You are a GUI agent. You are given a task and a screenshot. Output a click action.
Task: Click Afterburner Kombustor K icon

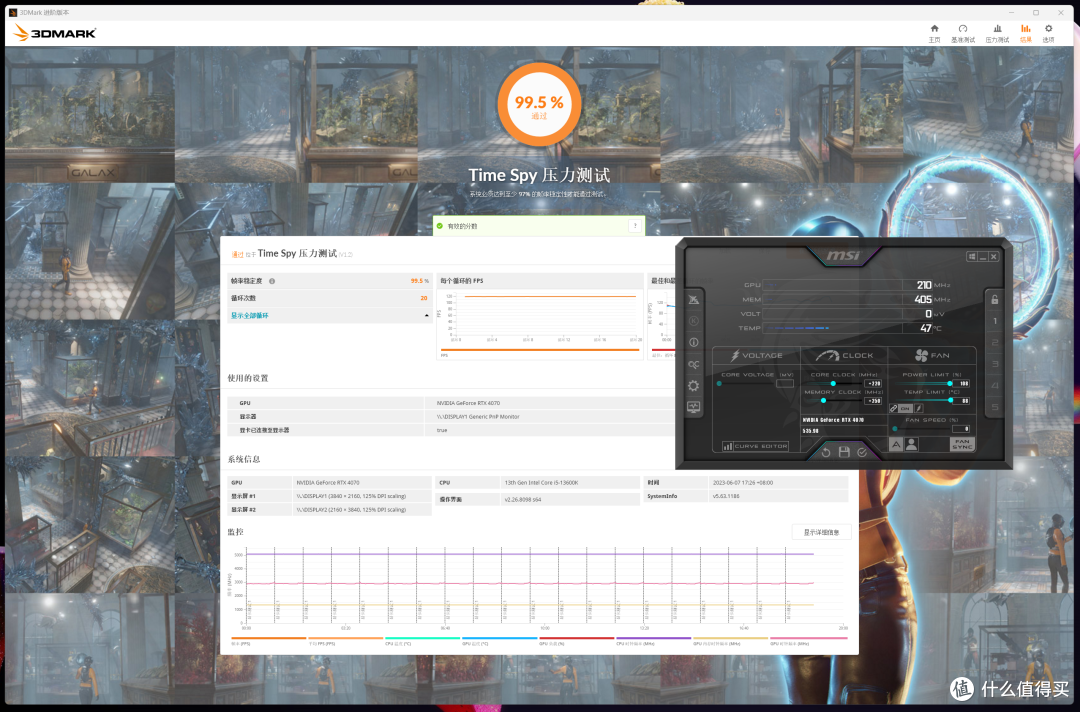click(x=694, y=321)
